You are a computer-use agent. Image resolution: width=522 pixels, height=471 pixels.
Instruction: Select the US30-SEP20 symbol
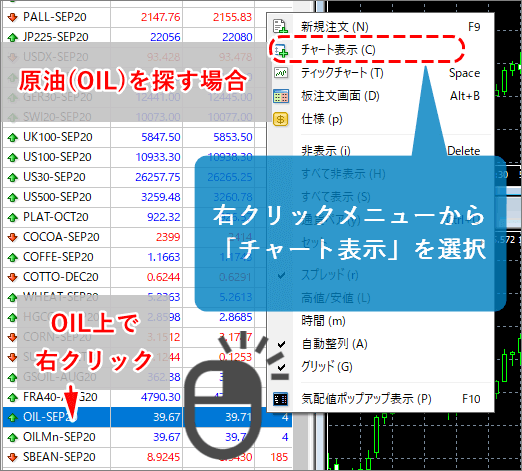pyautogui.click(x=54, y=177)
